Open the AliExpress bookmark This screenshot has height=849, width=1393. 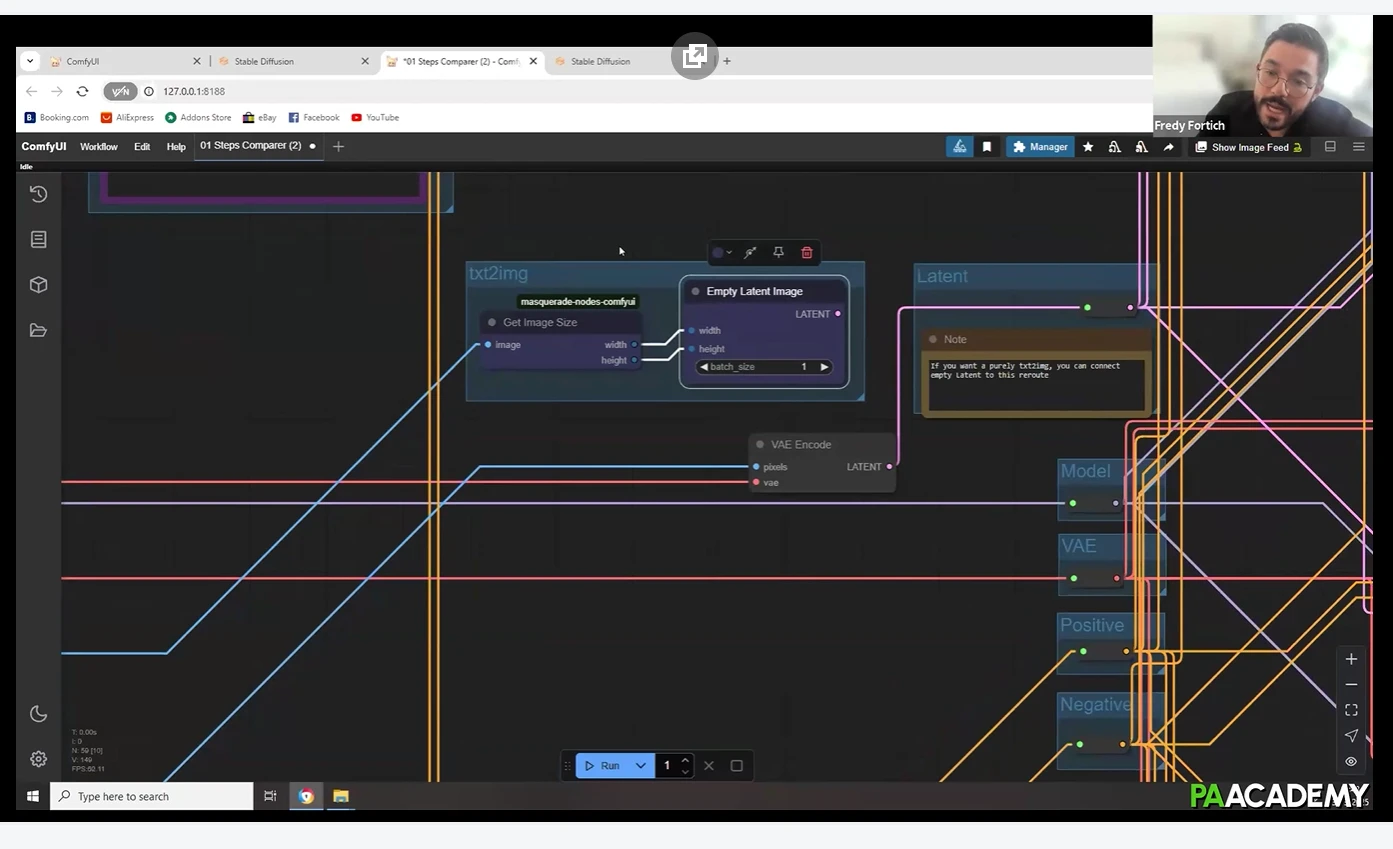point(127,117)
